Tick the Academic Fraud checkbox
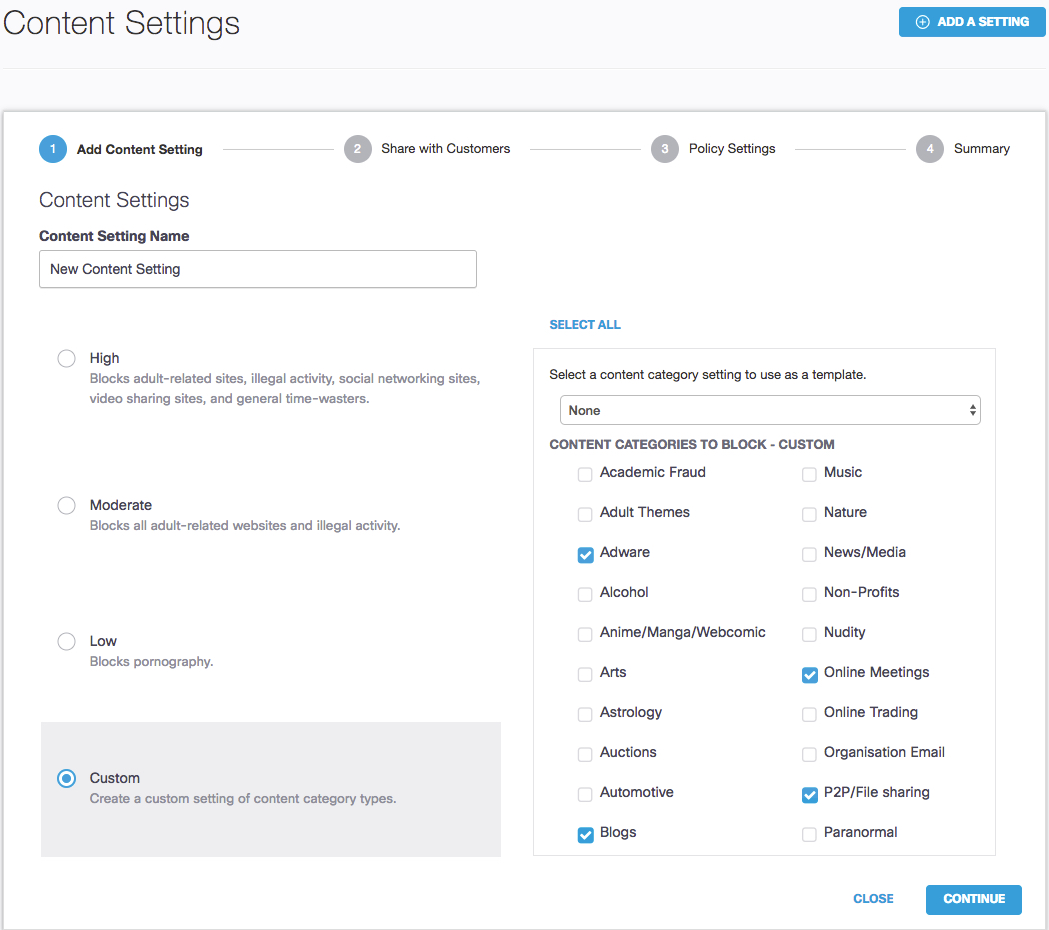The image size is (1049, 930). [x=586, y=475]
